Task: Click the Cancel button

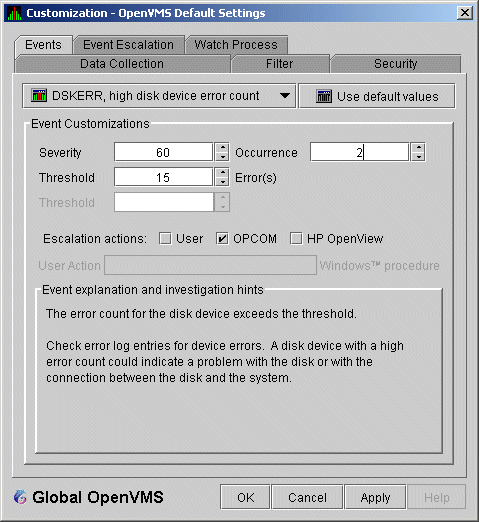Action: point(307,497)
